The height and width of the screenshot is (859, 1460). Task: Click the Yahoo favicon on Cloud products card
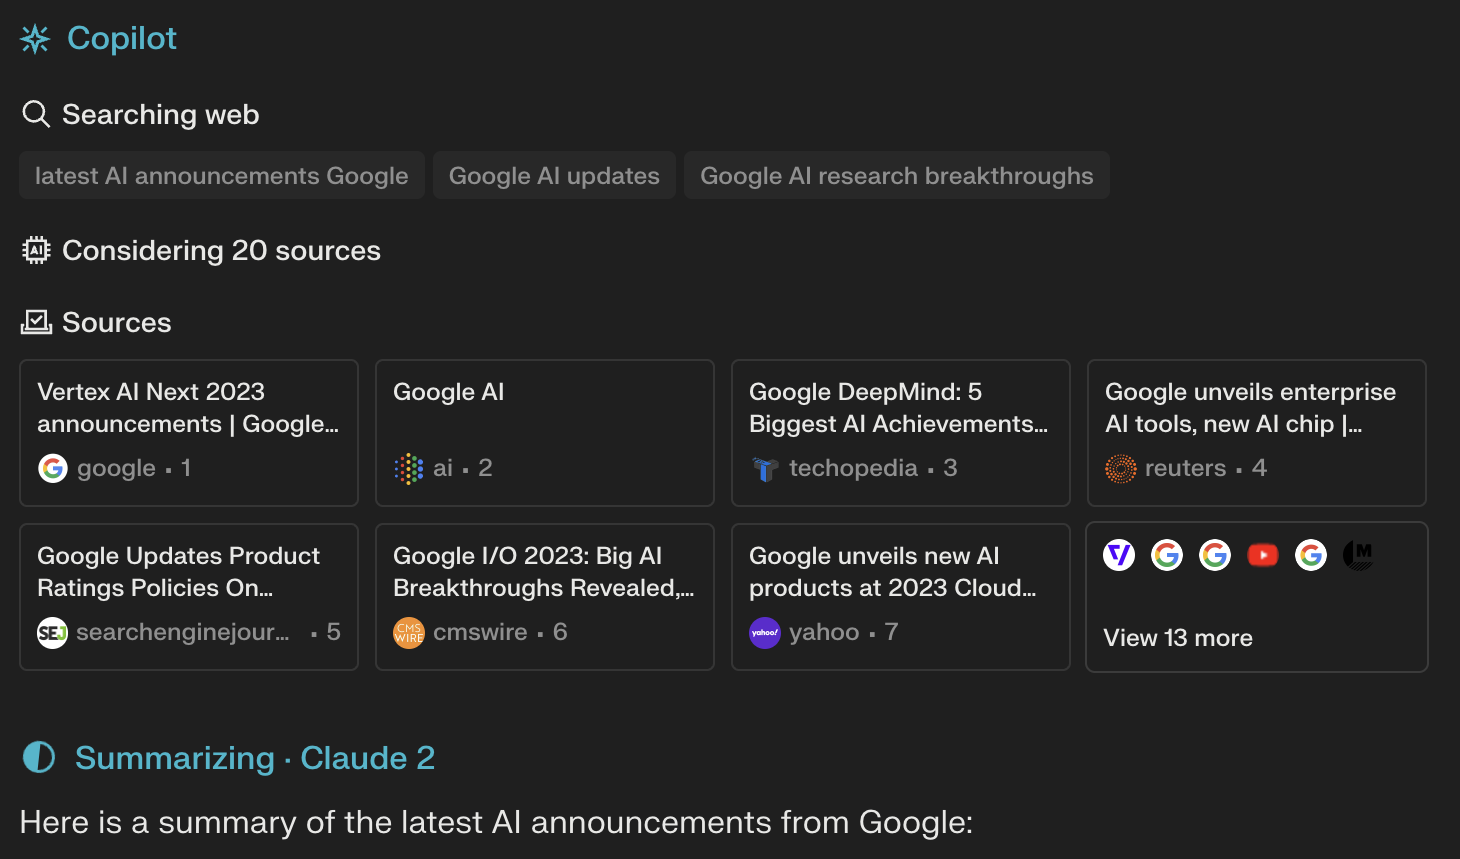[x=765, y=632]
